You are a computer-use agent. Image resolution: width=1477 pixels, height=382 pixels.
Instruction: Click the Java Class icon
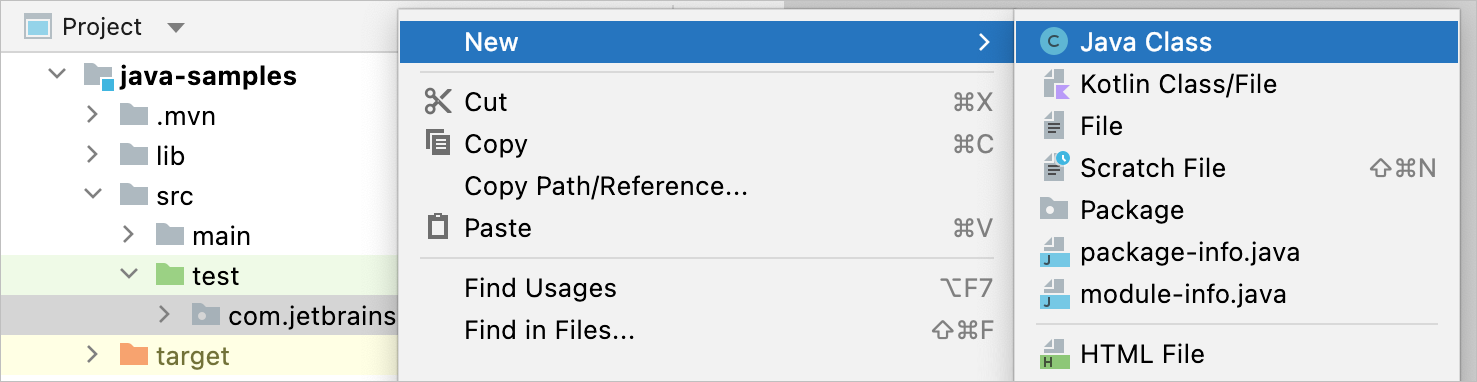click(x=1054, y=42)
